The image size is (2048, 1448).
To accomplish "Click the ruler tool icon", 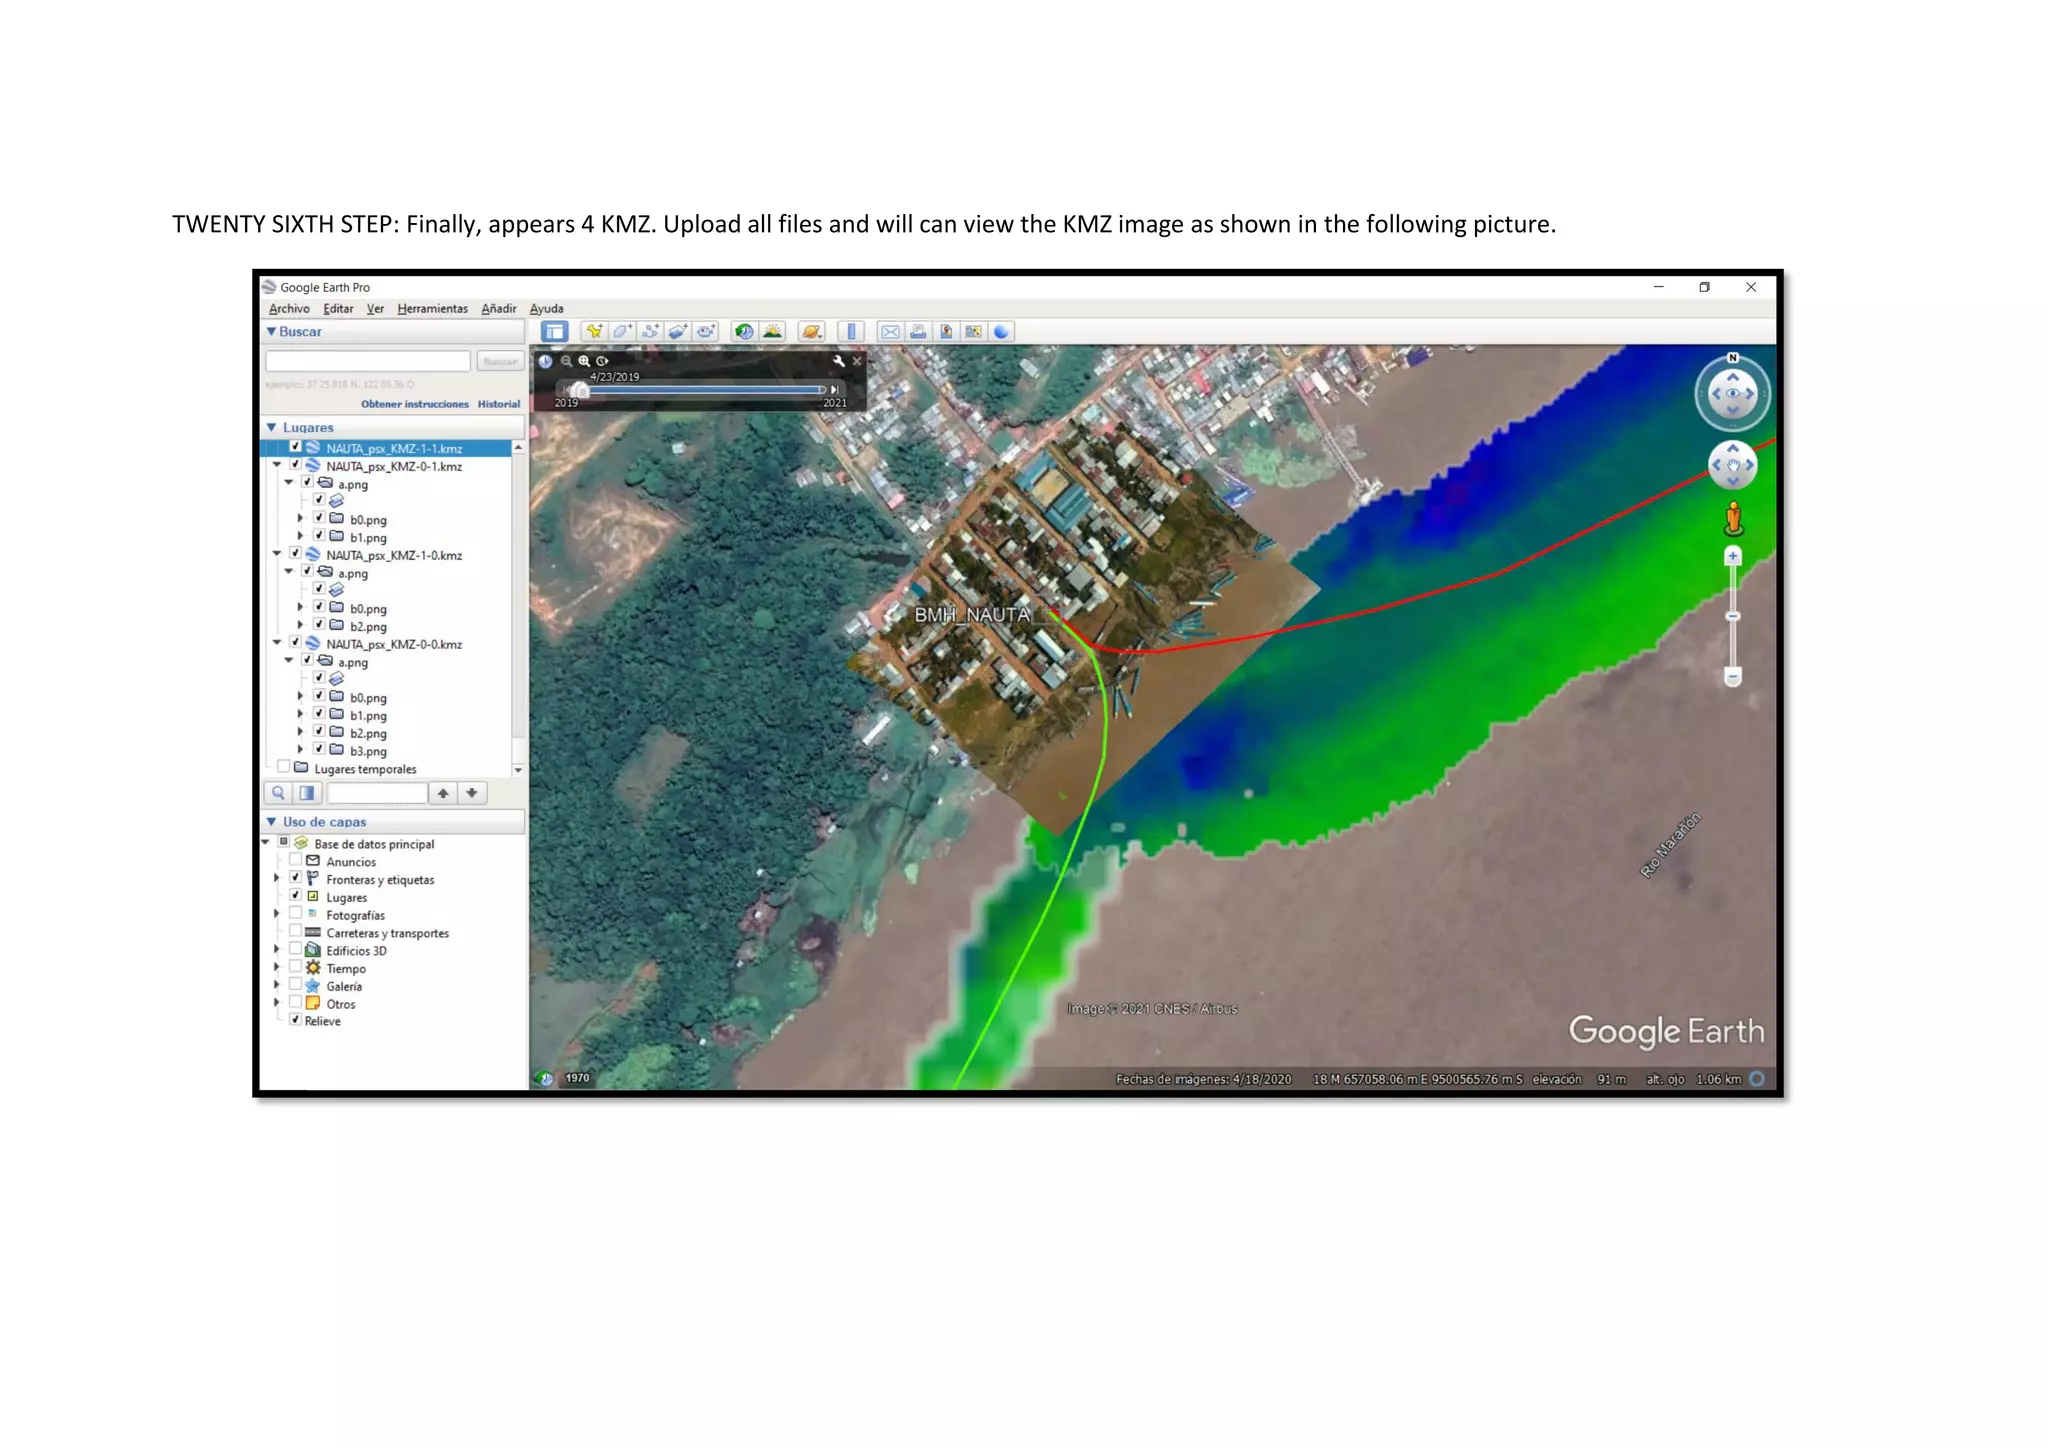I will [851, 332].
